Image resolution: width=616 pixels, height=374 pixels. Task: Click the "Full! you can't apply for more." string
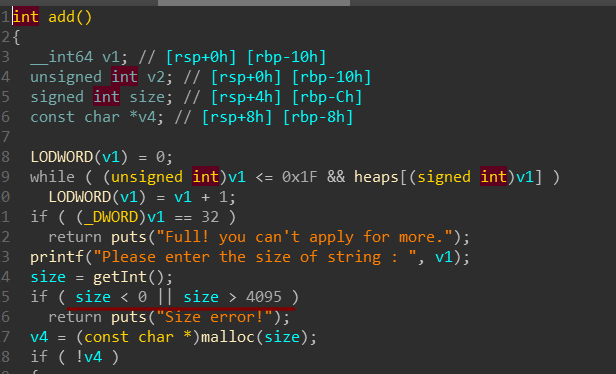[x=305, y=237]
